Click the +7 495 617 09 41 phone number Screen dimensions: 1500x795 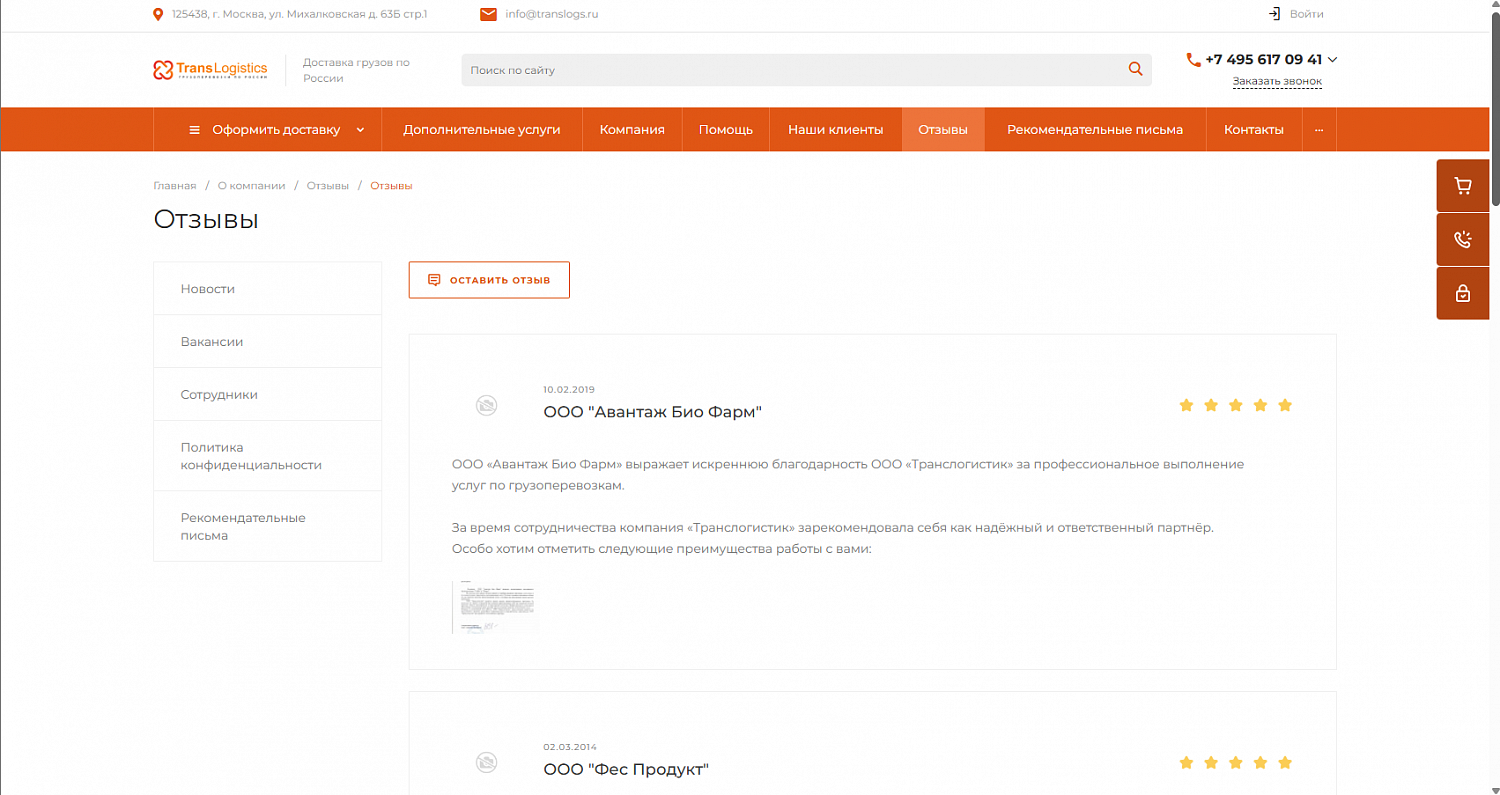pos(1263,59)
